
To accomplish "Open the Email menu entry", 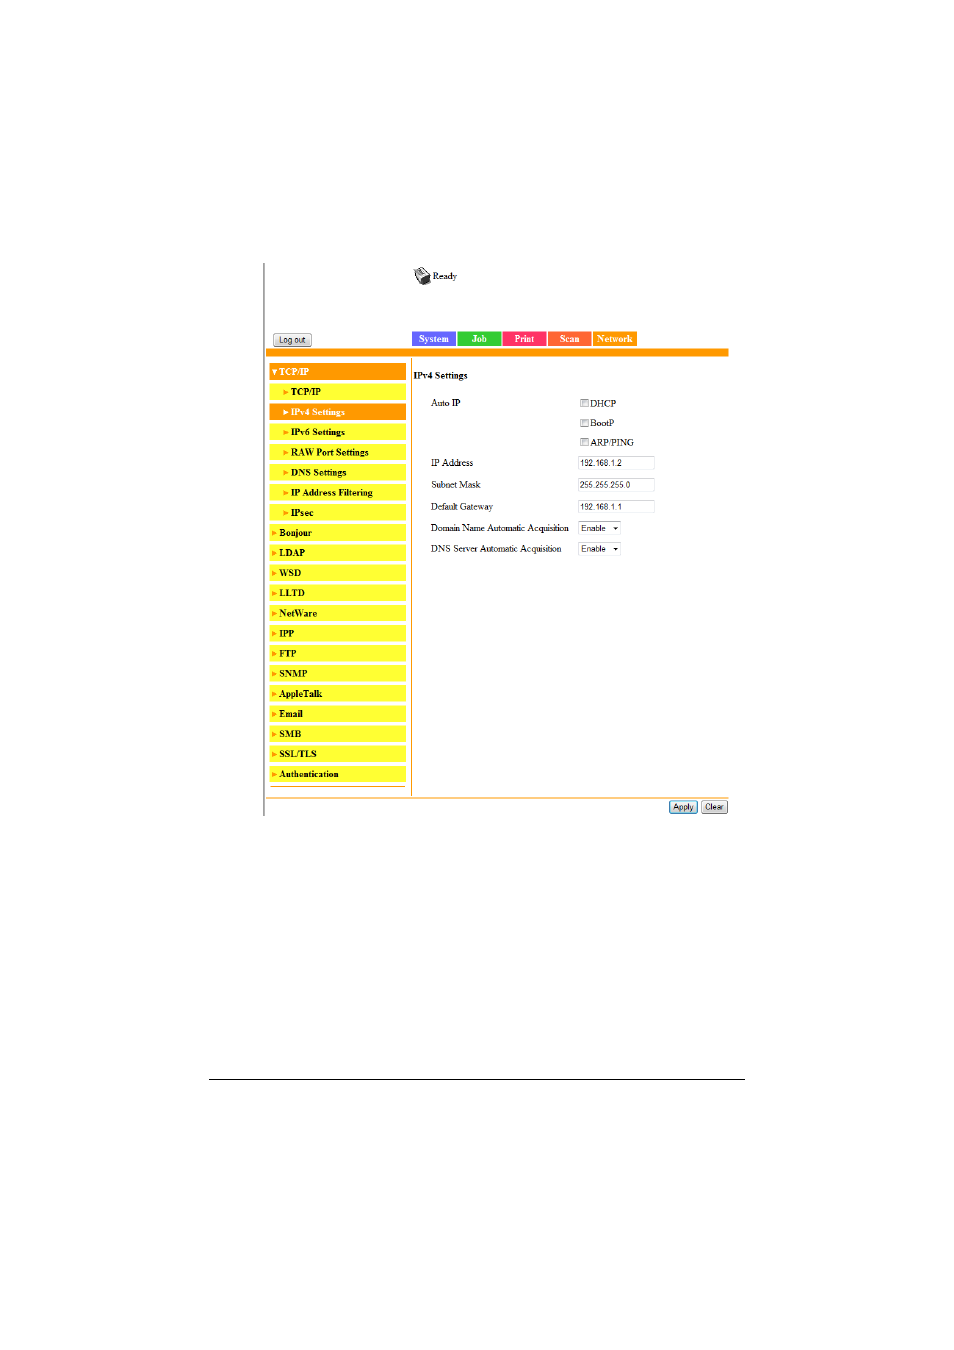I will (338, 714).
